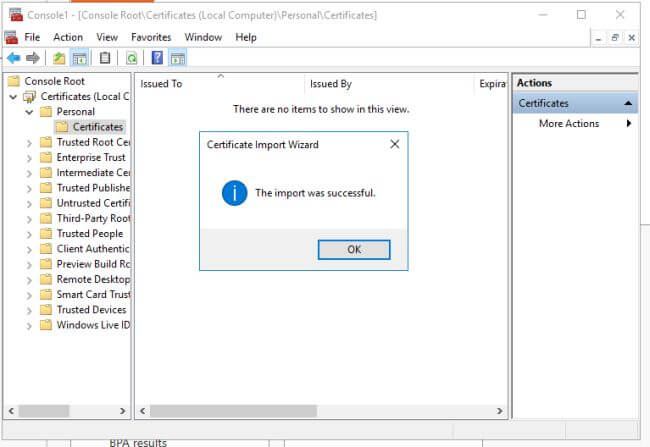650x447 pixels.
Task: Click the Forward arrow toolbar icon
Action: [x=33, y=58]
